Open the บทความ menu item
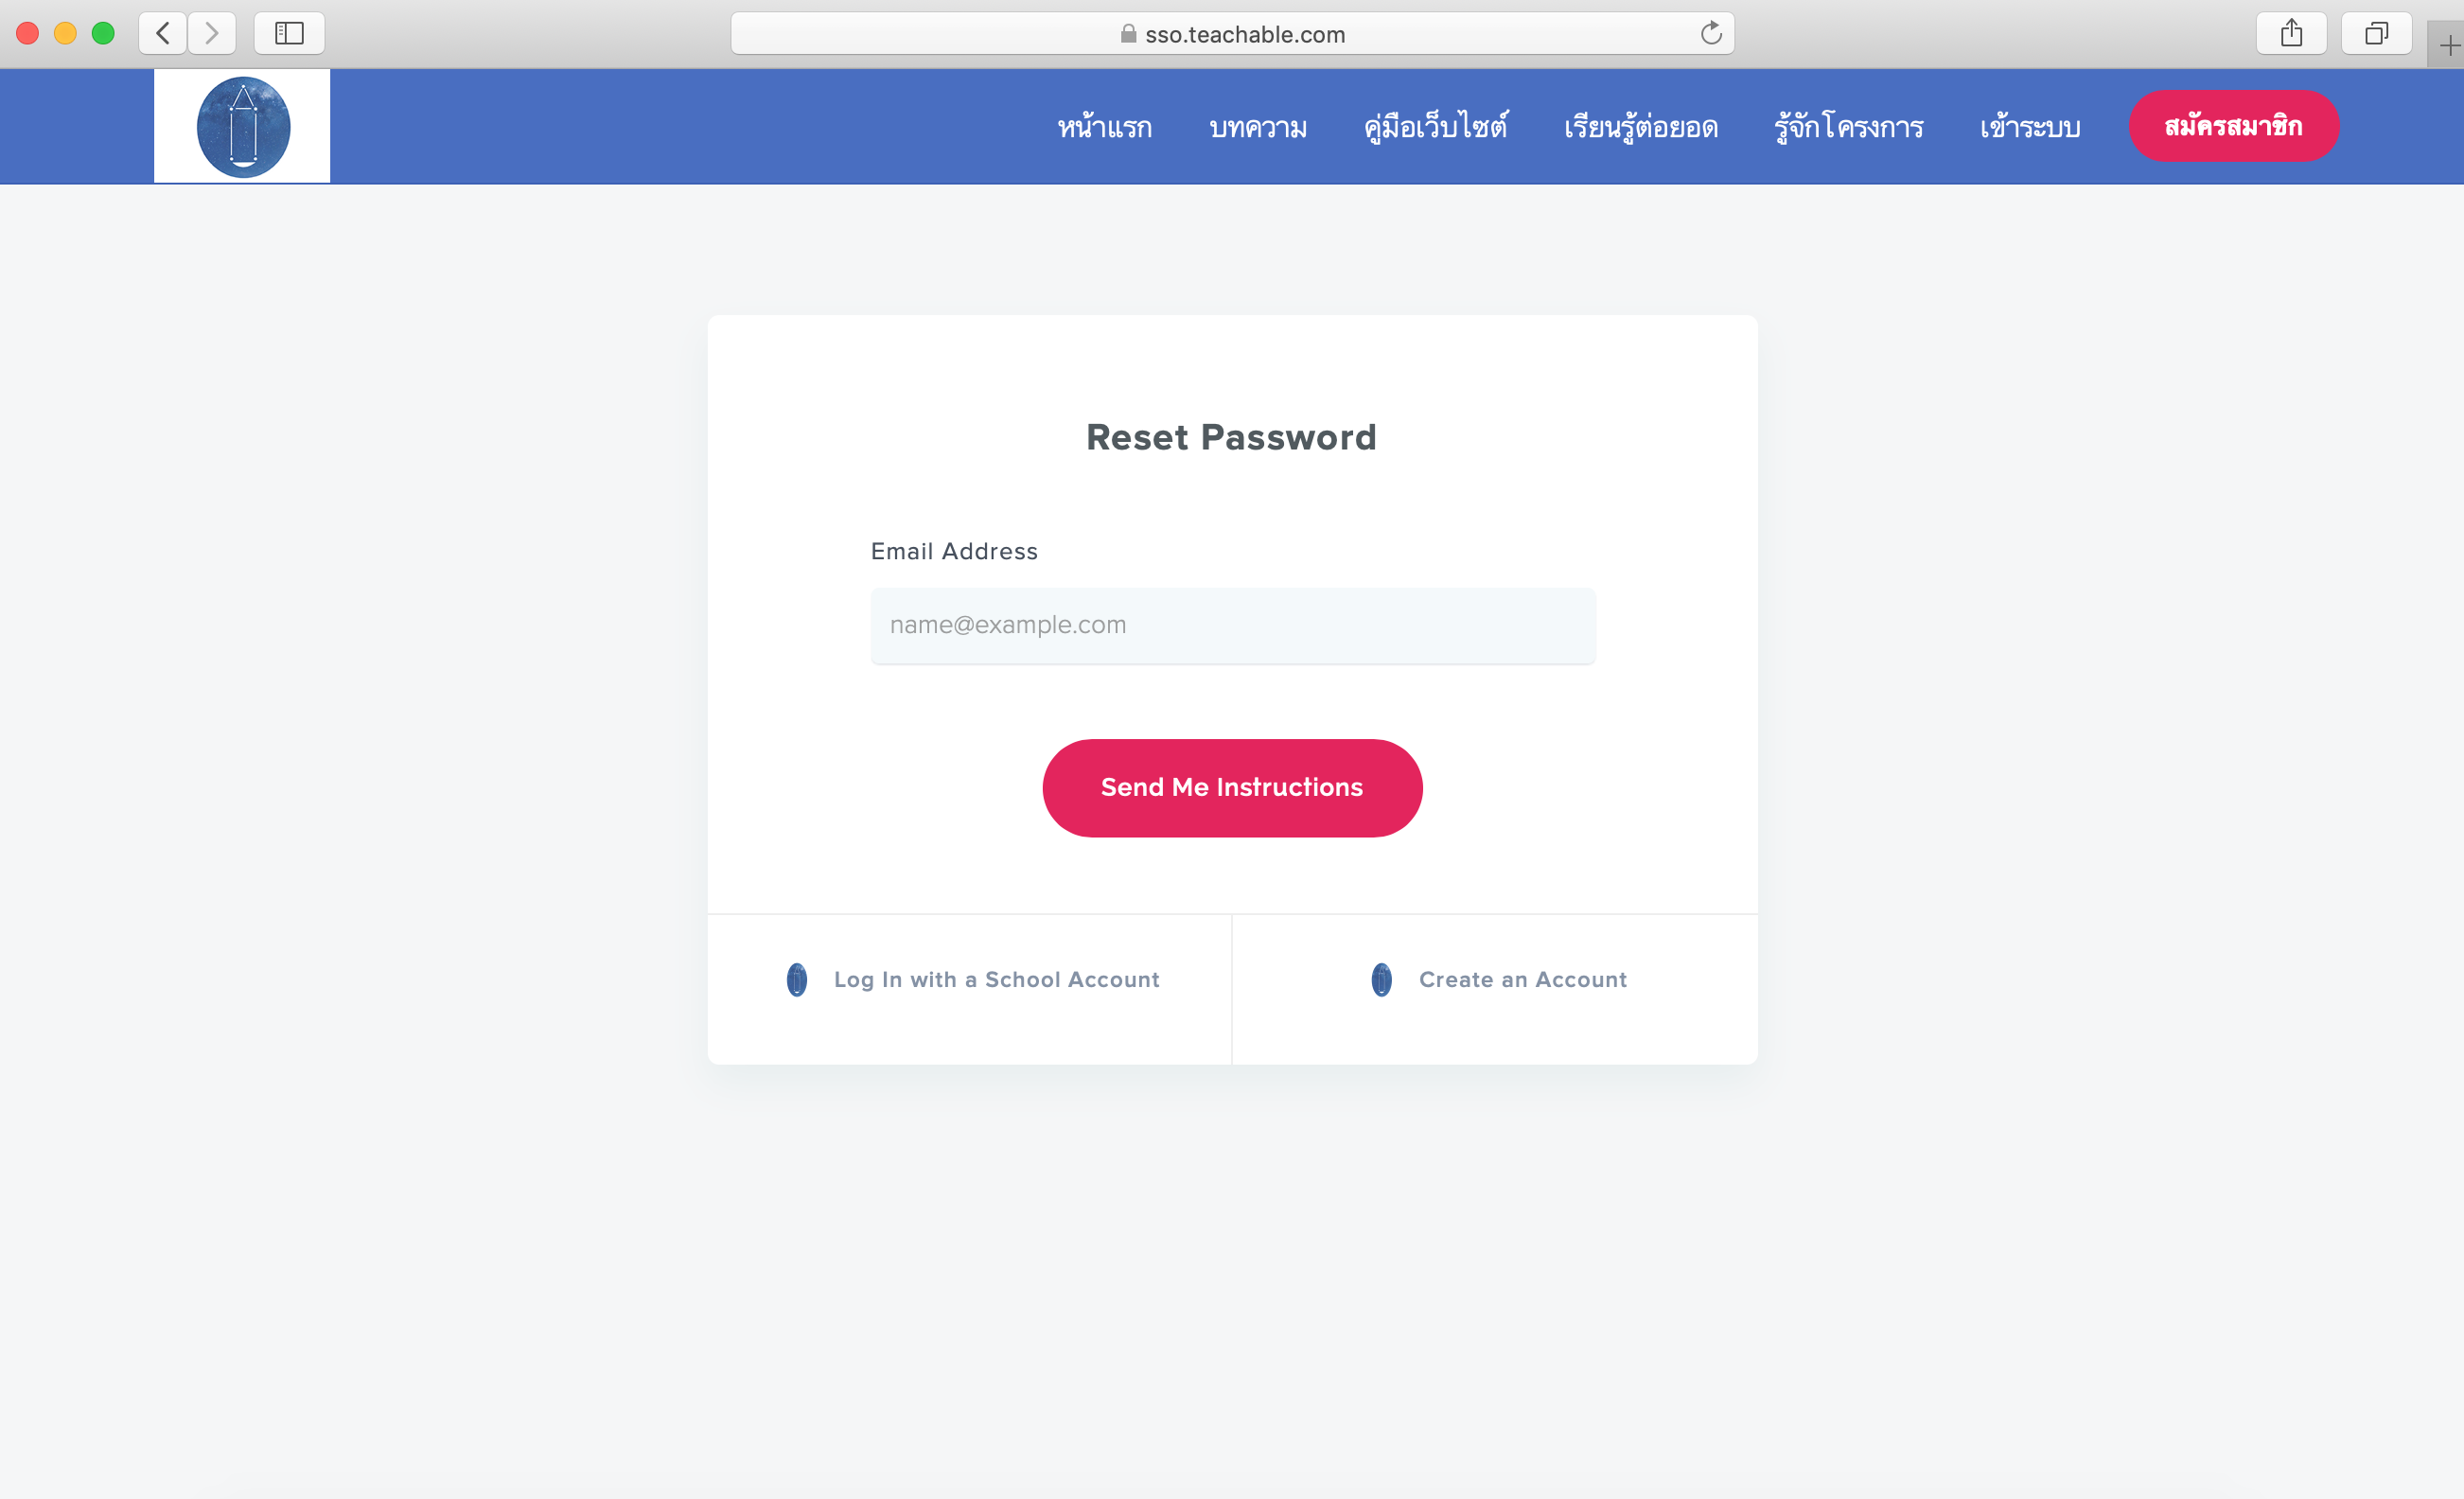The height and width of the screenshot is (1499, 2464). click(1258, 127)
